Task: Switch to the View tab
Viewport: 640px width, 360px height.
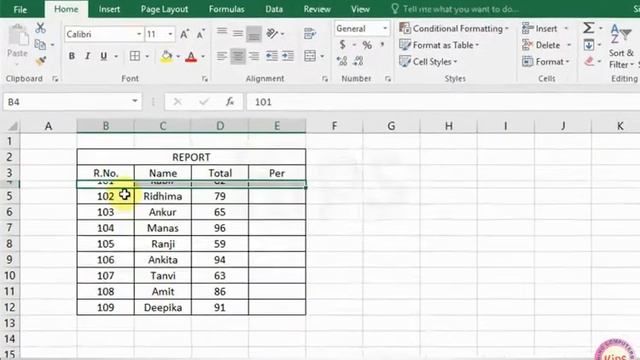Action: (360, 9)
